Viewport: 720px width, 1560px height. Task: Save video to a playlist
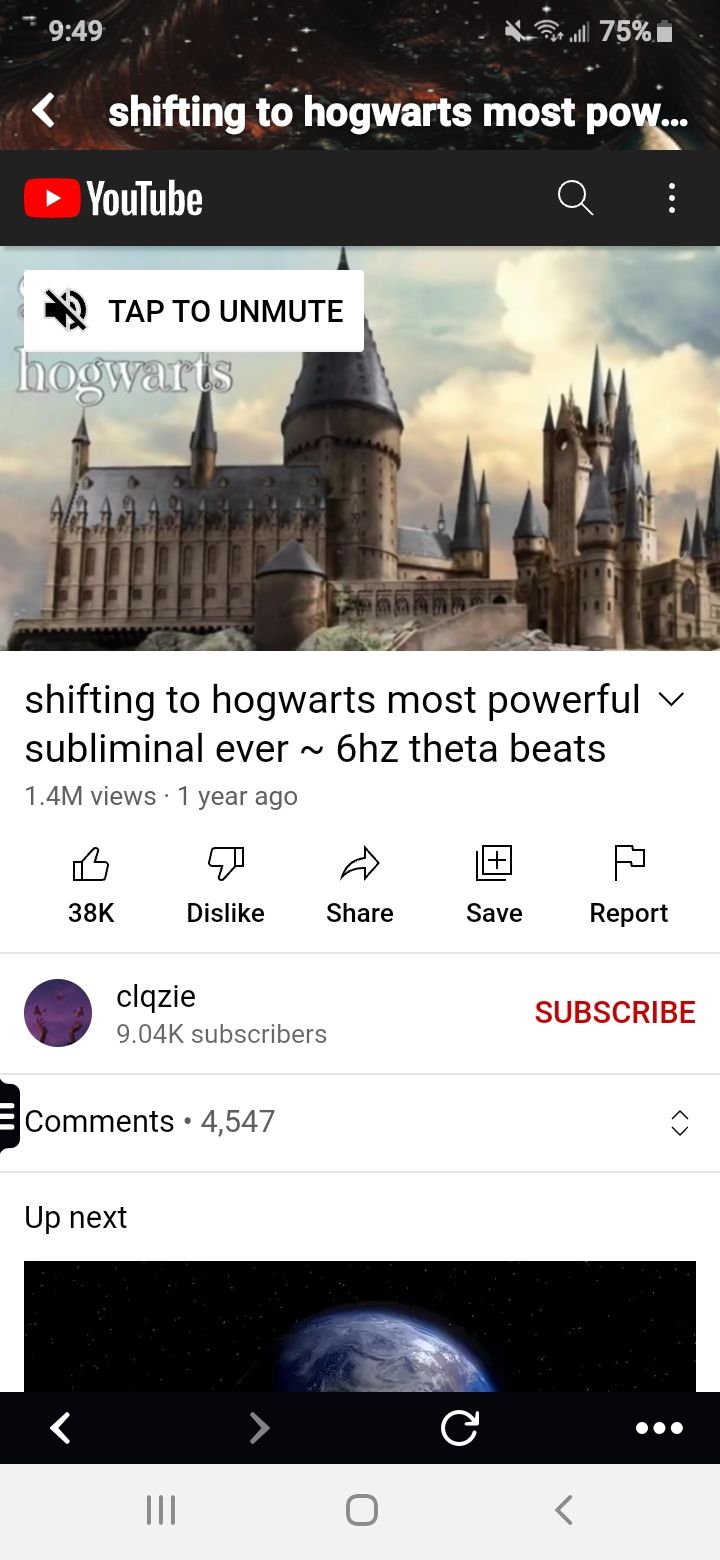pos(494,884)
